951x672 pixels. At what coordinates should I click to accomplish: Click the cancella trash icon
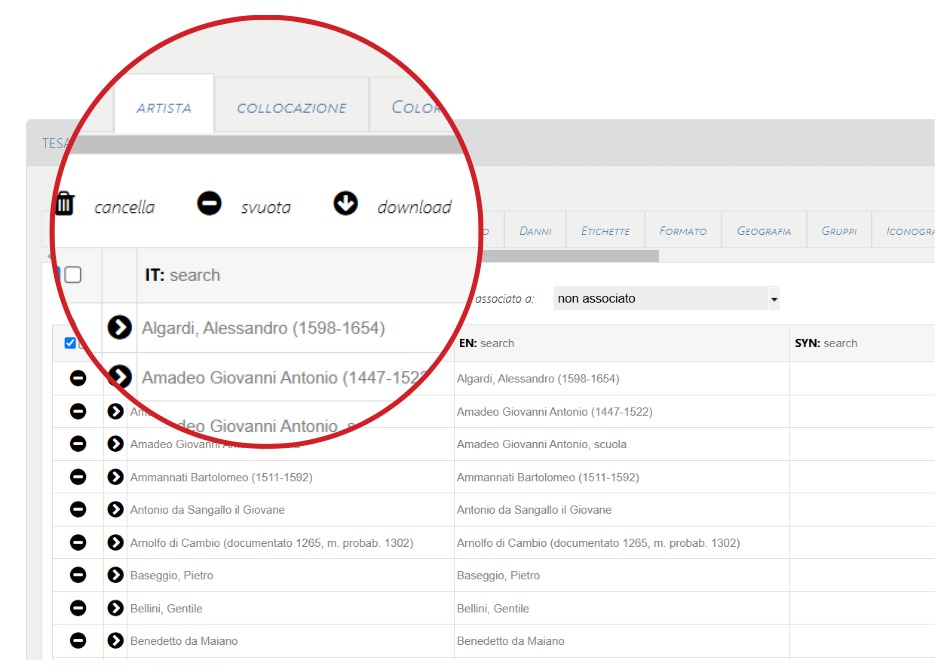(65, 205)
